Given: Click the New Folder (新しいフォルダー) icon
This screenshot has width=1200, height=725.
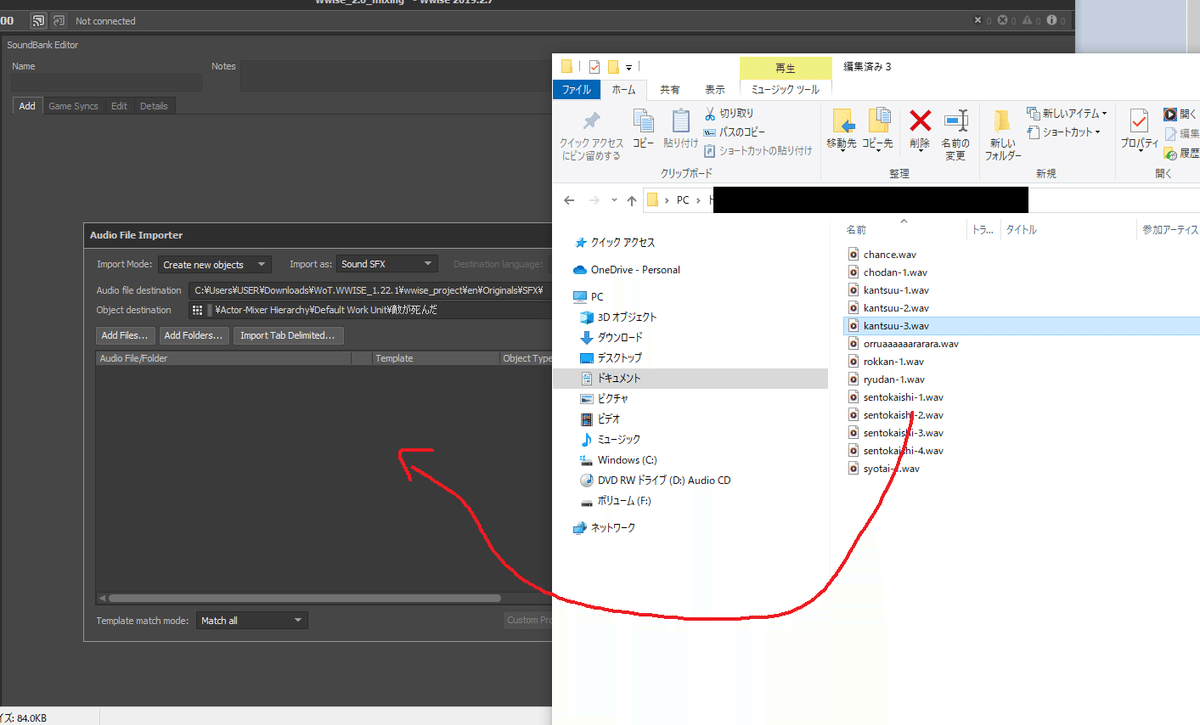Looking at the screenshot, I should pos(1002,121).
